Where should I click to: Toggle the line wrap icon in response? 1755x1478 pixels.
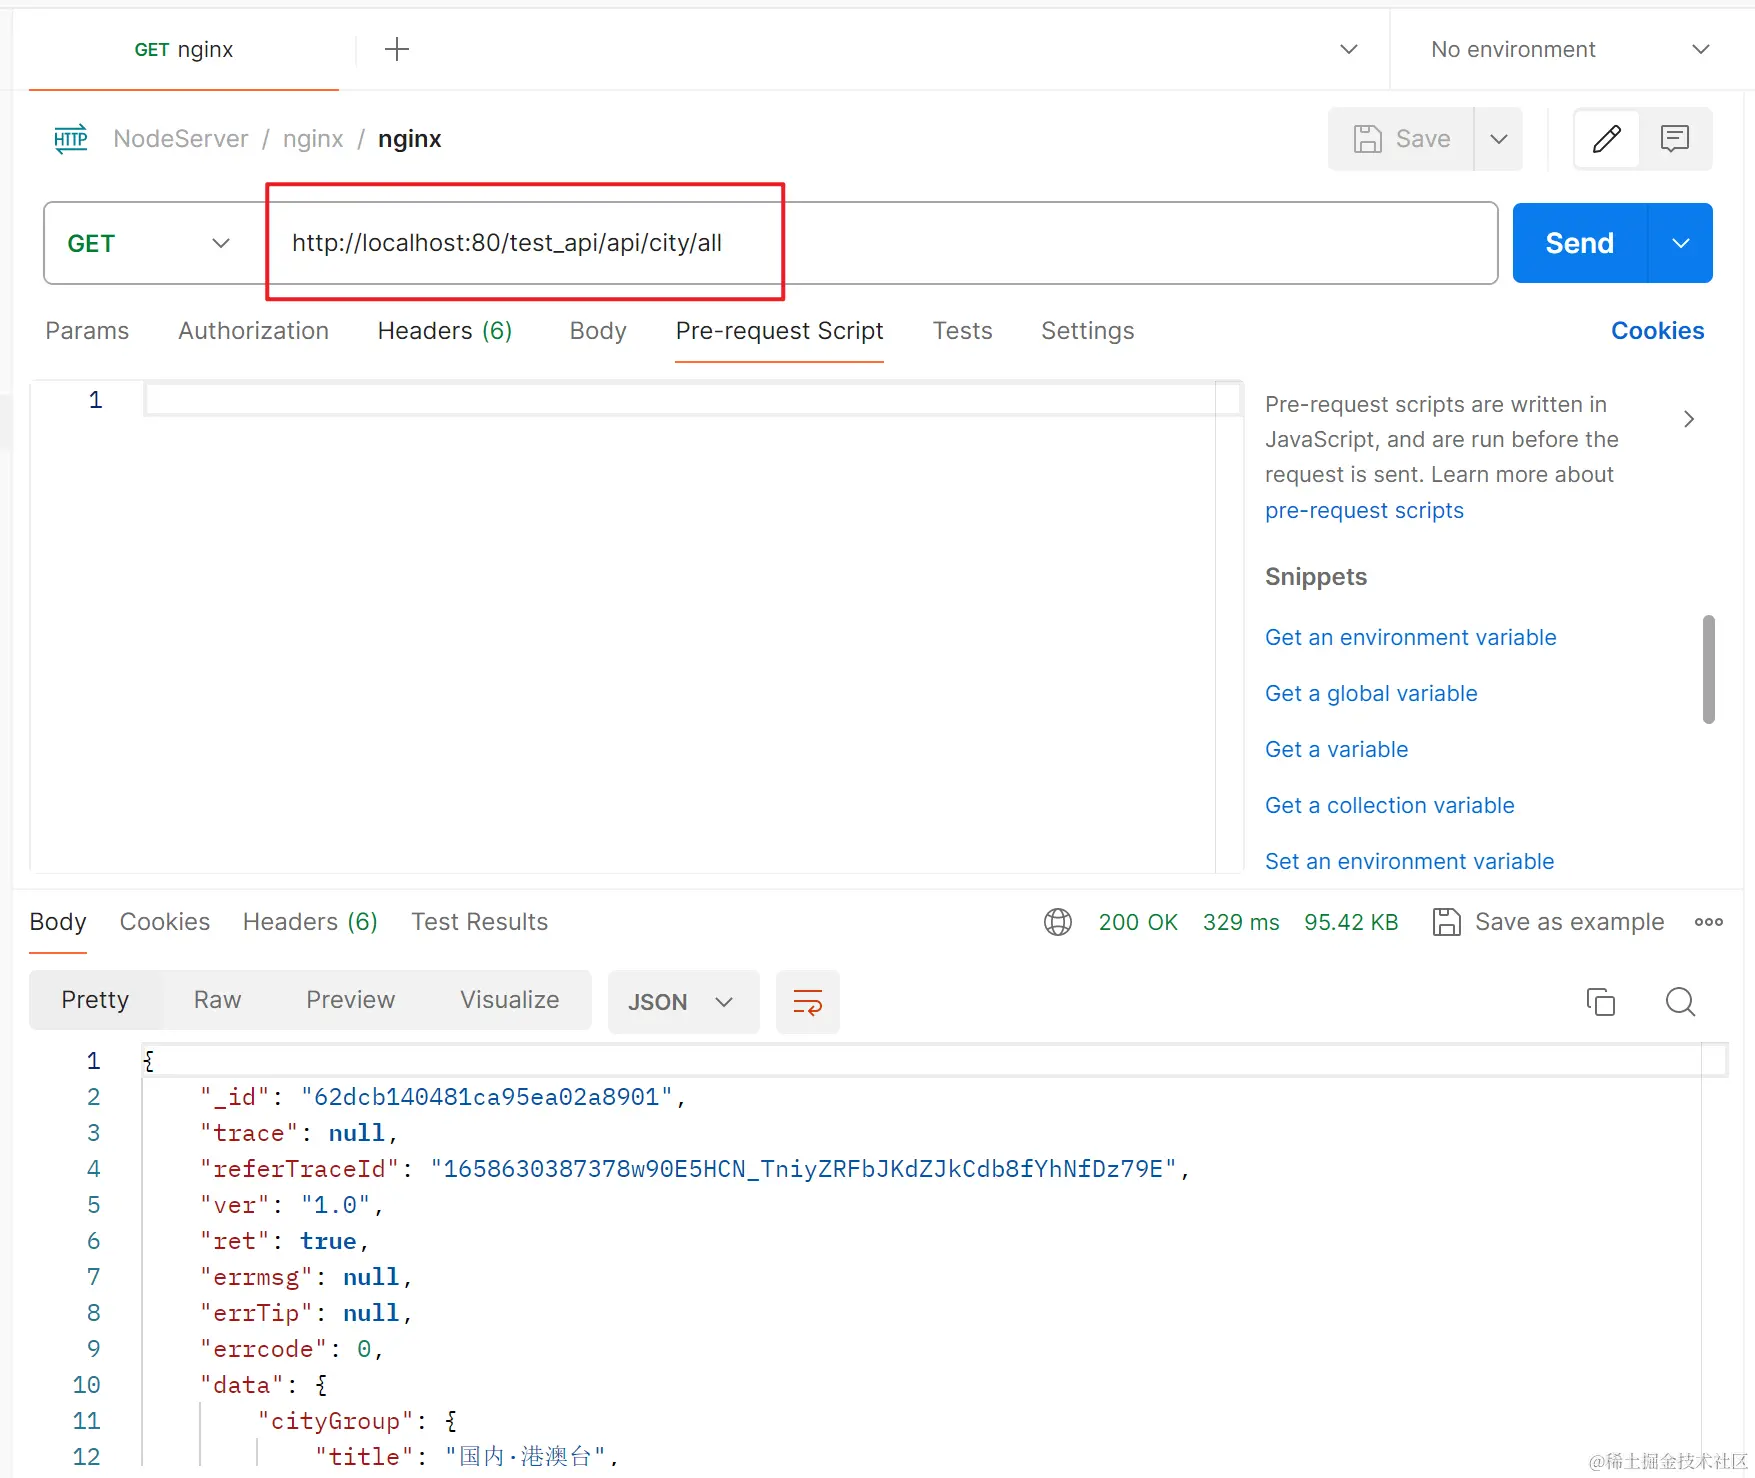pos(807,1001)
